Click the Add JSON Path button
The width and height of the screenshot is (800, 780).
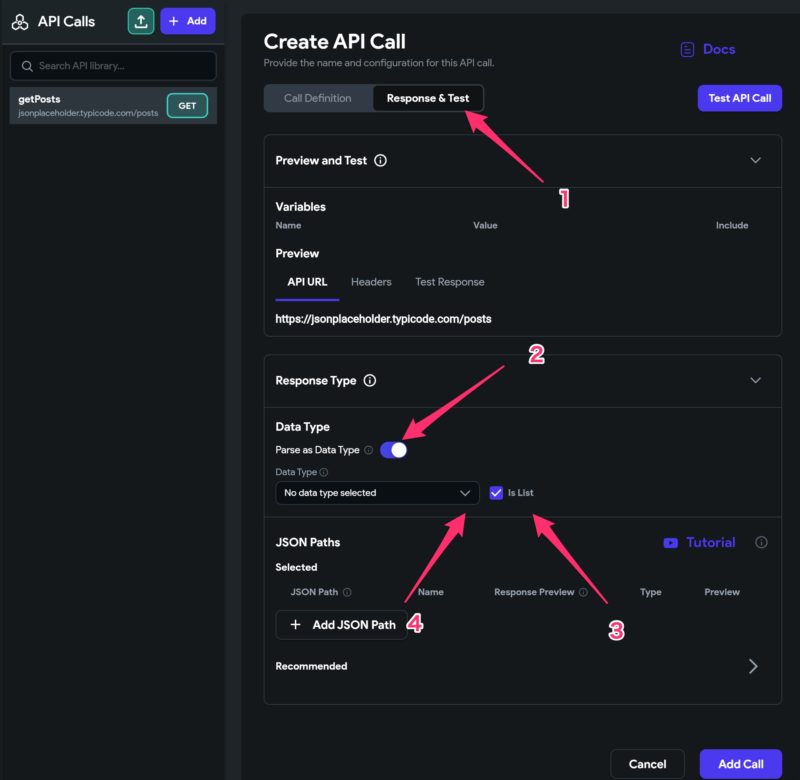click(x=342, y=624)
